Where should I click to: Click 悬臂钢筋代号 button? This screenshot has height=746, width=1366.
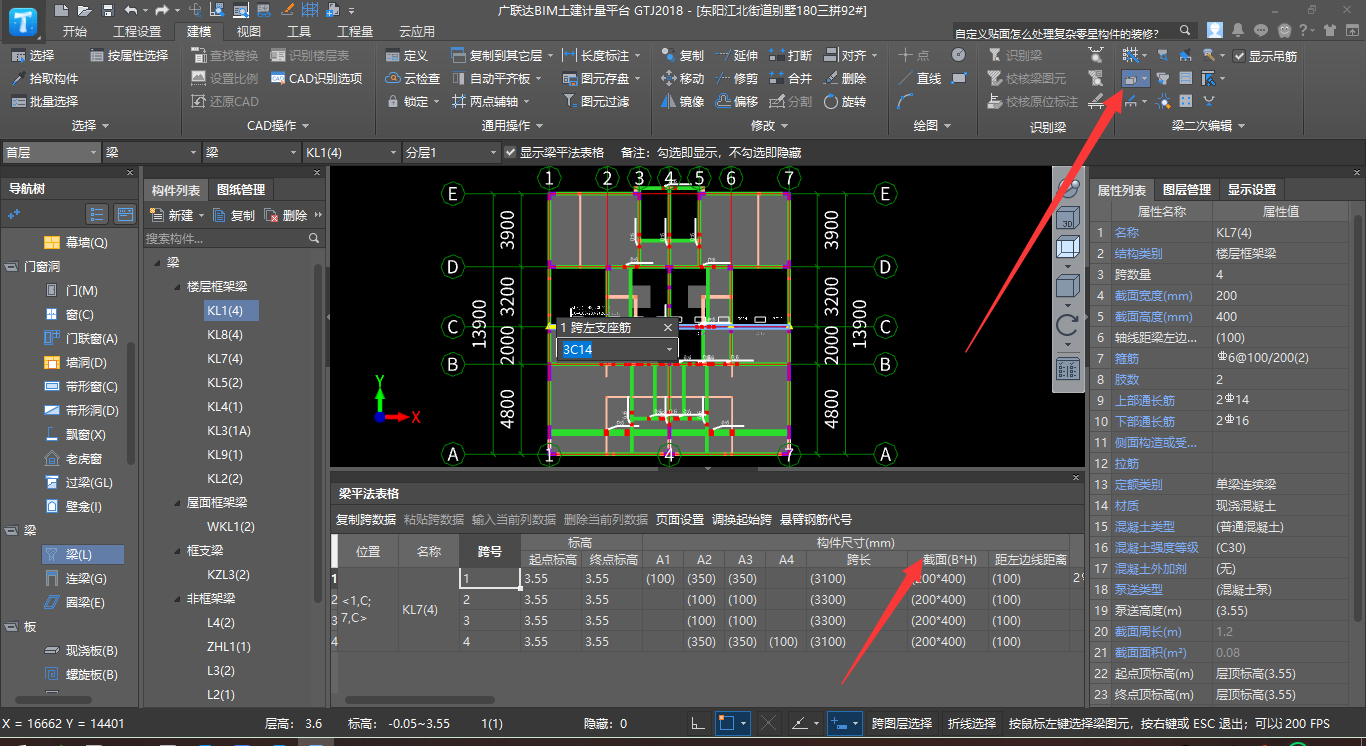(816, 520)
